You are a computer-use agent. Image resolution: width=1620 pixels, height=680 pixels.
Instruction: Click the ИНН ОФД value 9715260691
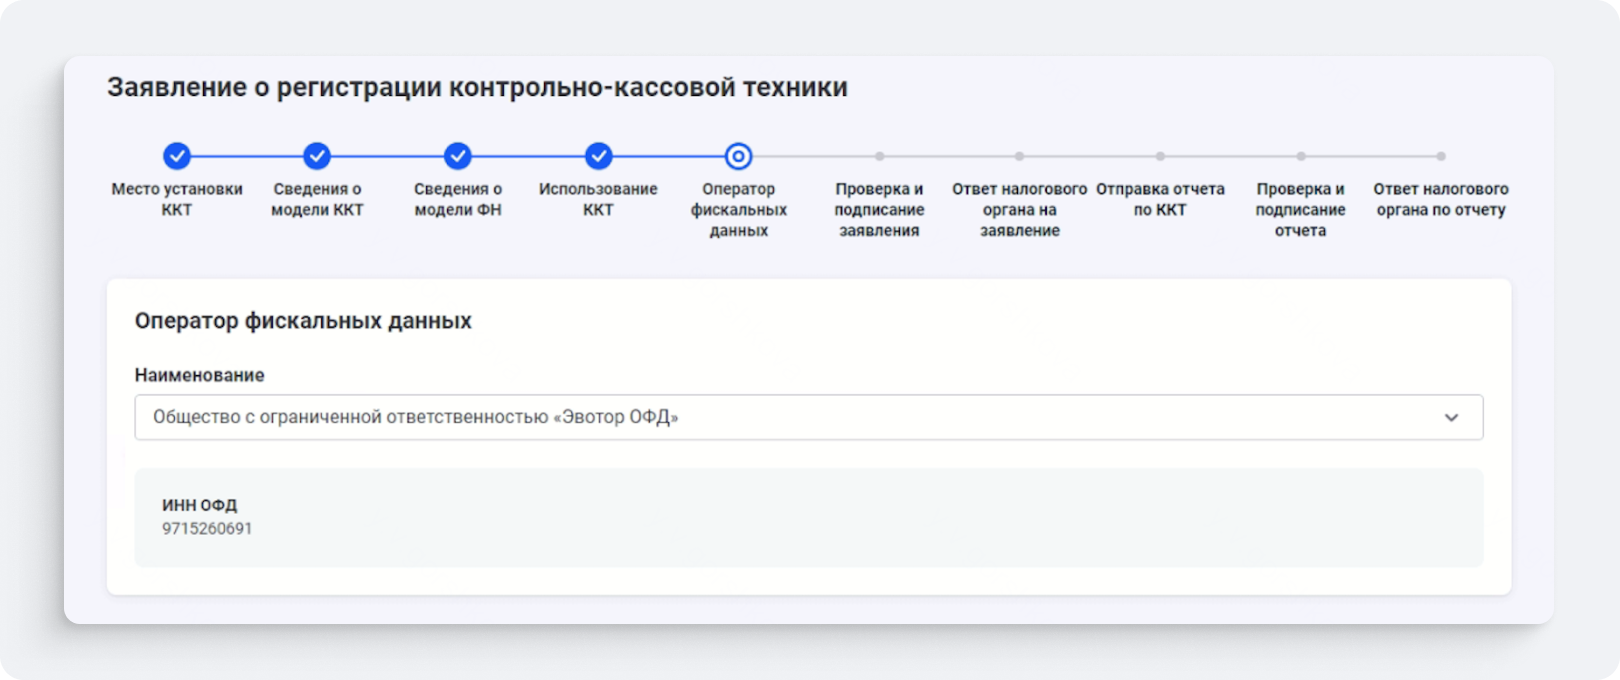pos(207,529)
